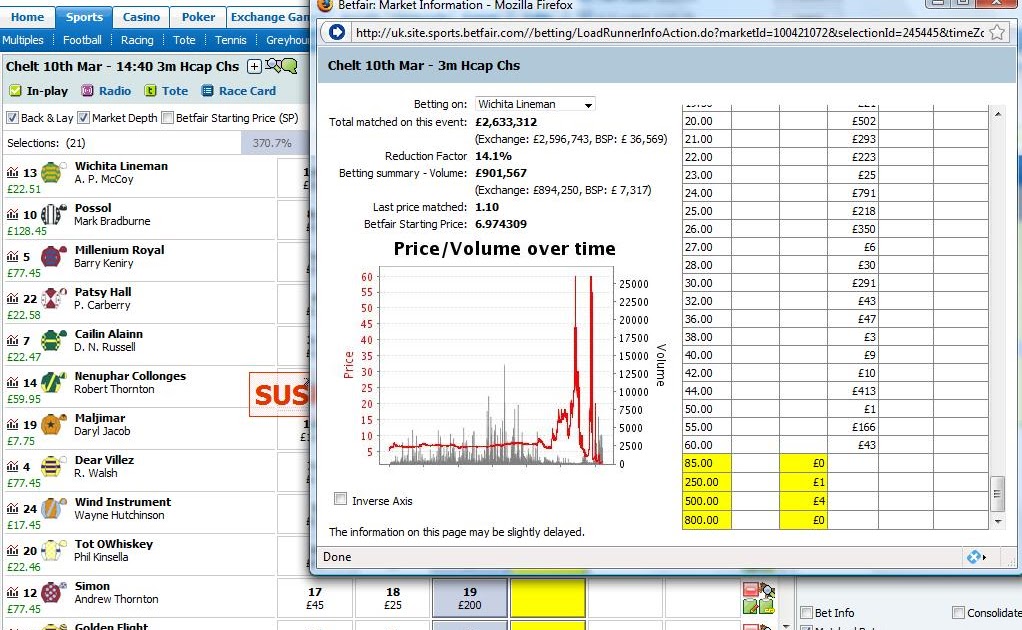Open the chart icon for Possol
The image size is (1022, 630).
coord(12,214)
